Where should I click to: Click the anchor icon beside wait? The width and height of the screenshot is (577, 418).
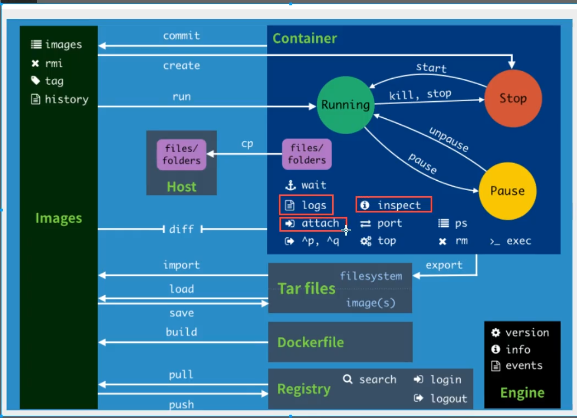291,185
